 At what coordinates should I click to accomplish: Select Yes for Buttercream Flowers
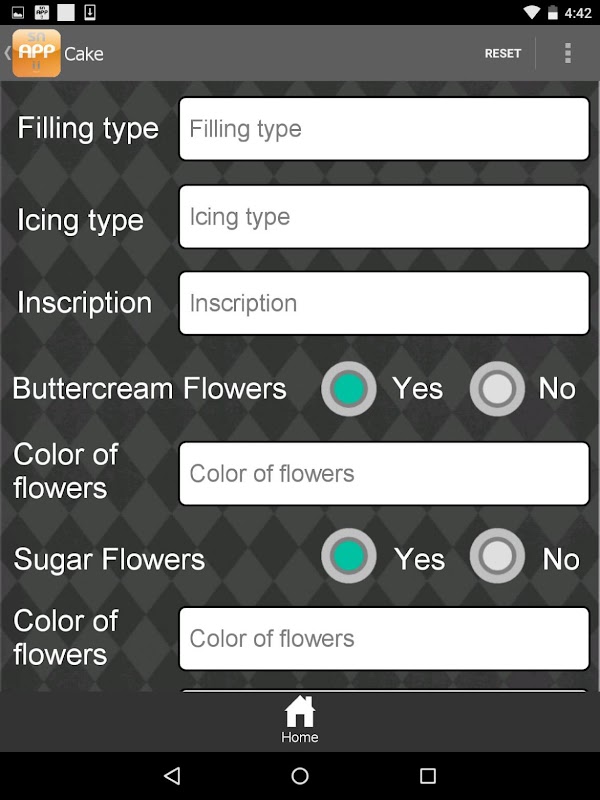pyautogui.click(x=349, y=389)
